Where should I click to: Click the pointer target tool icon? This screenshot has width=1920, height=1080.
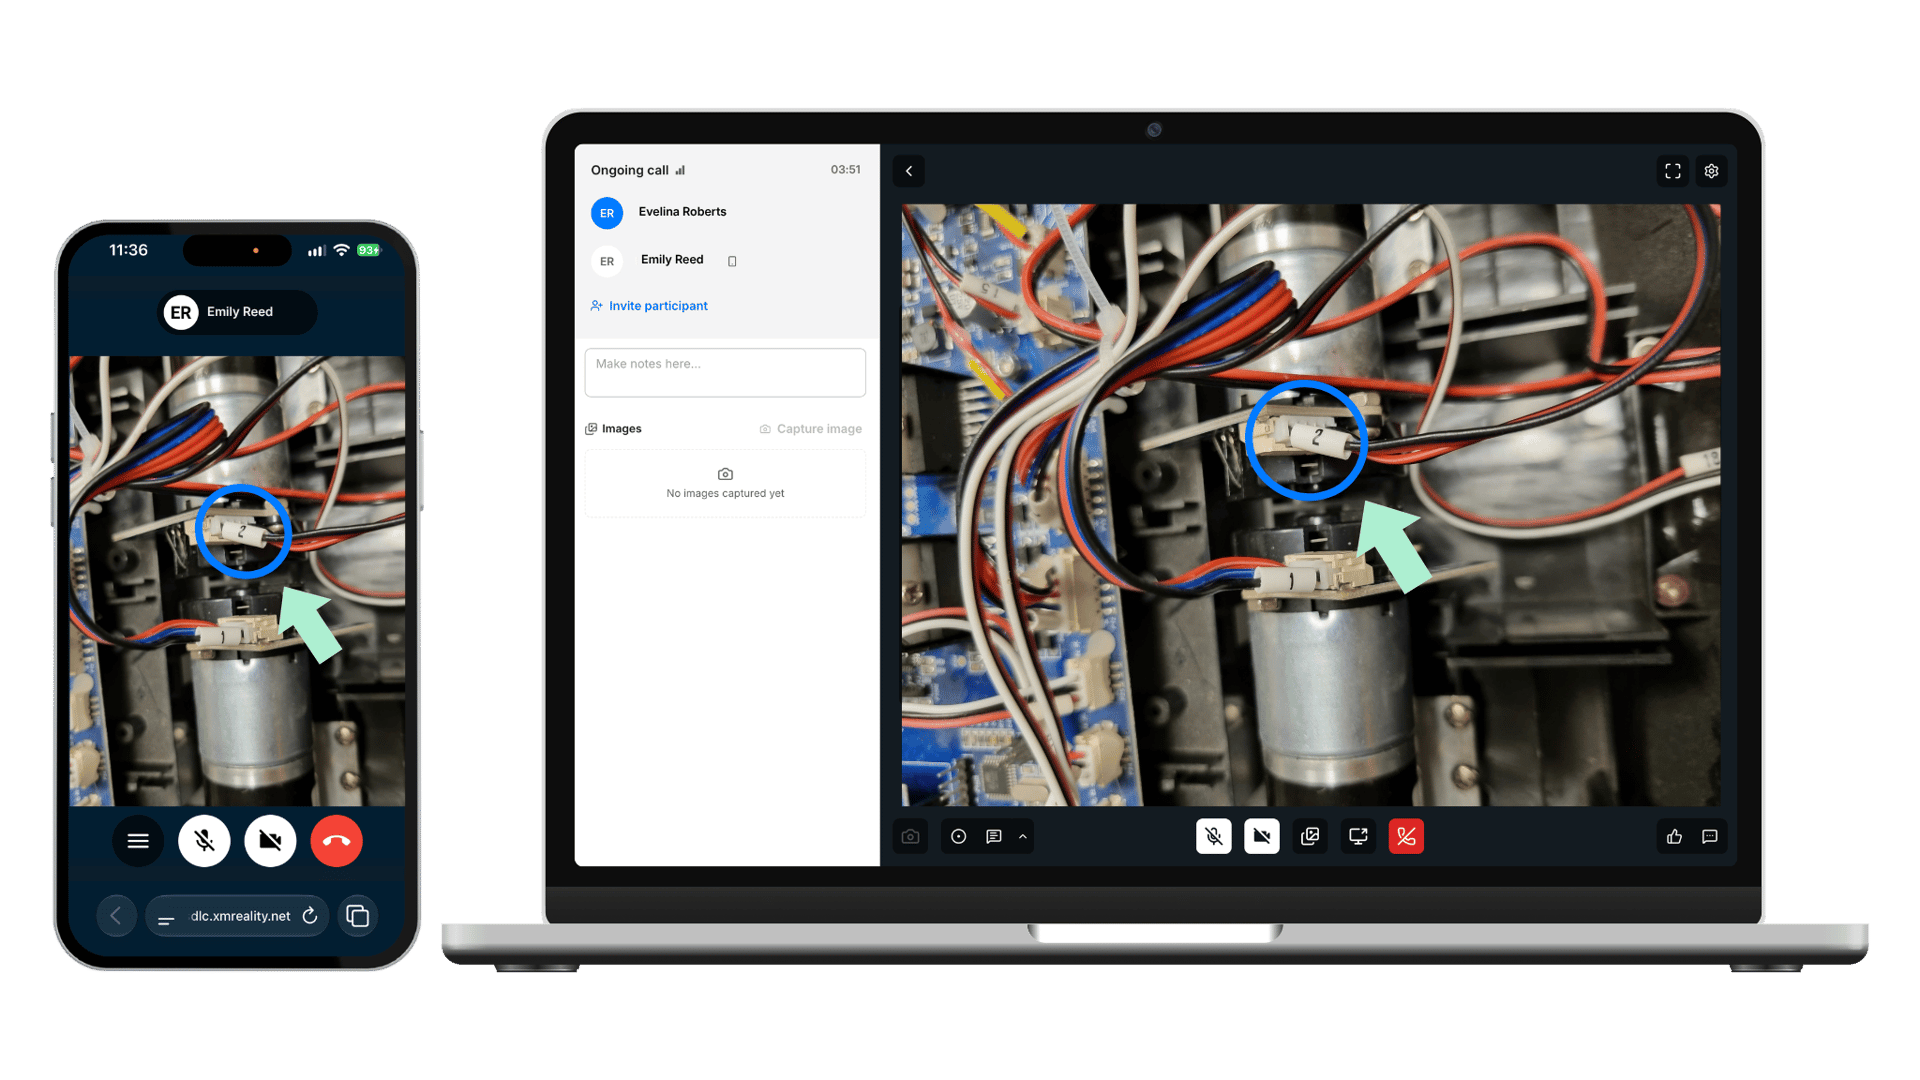coord(958,836)
